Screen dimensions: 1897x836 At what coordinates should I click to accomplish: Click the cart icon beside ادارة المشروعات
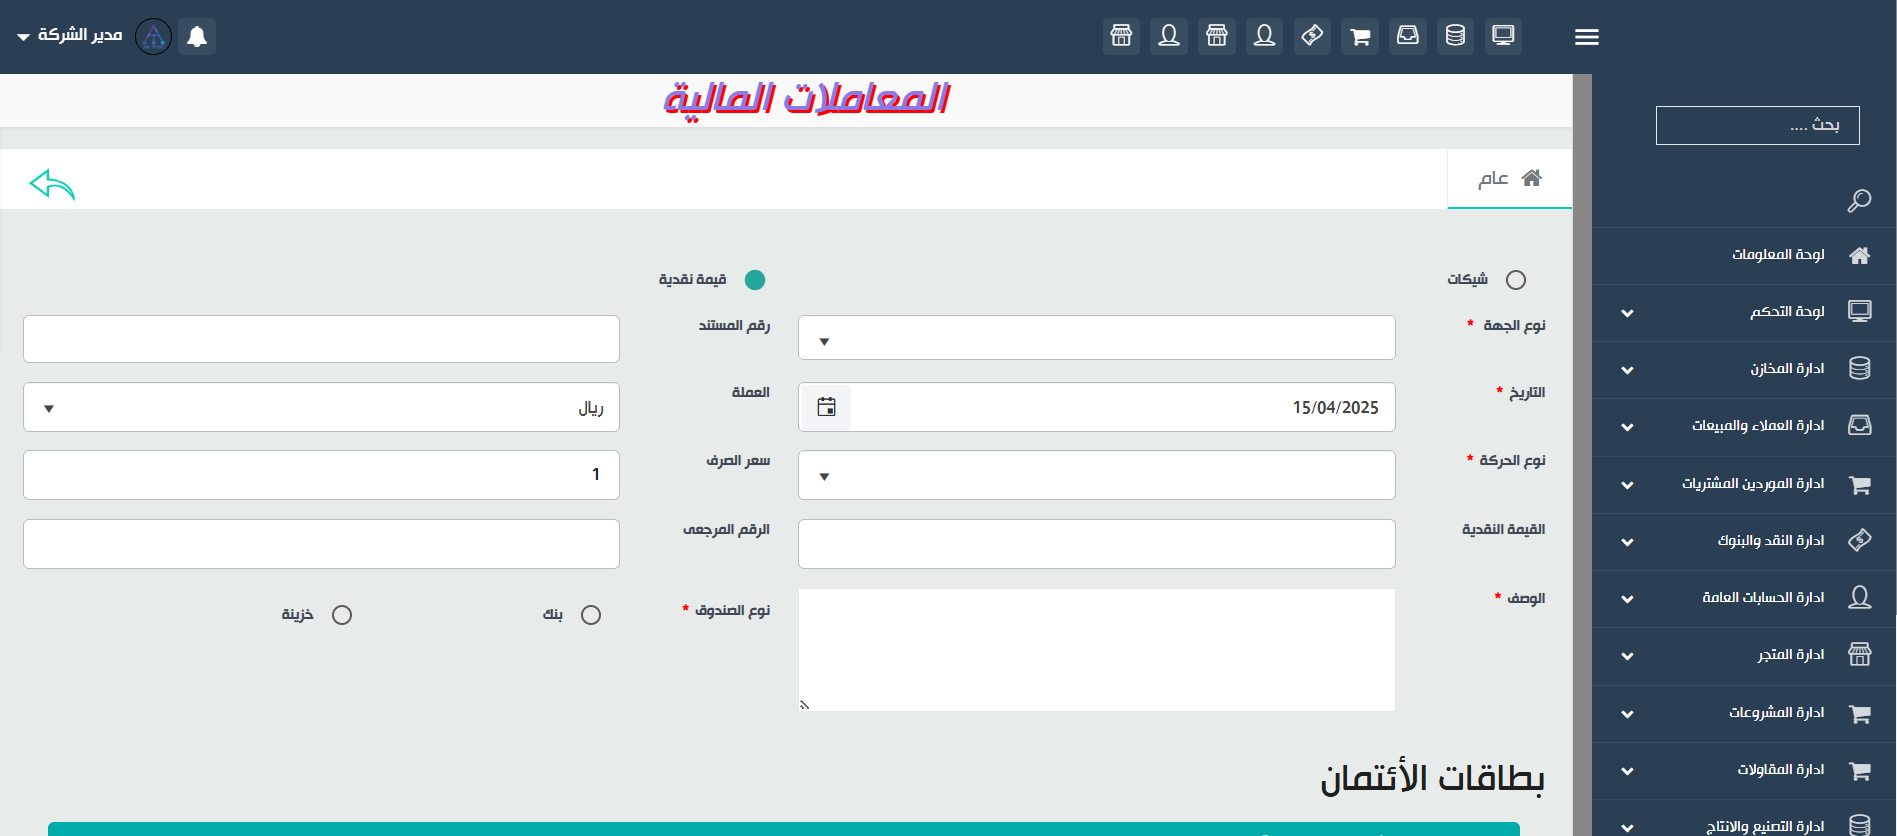click(x=1859, y=713)
